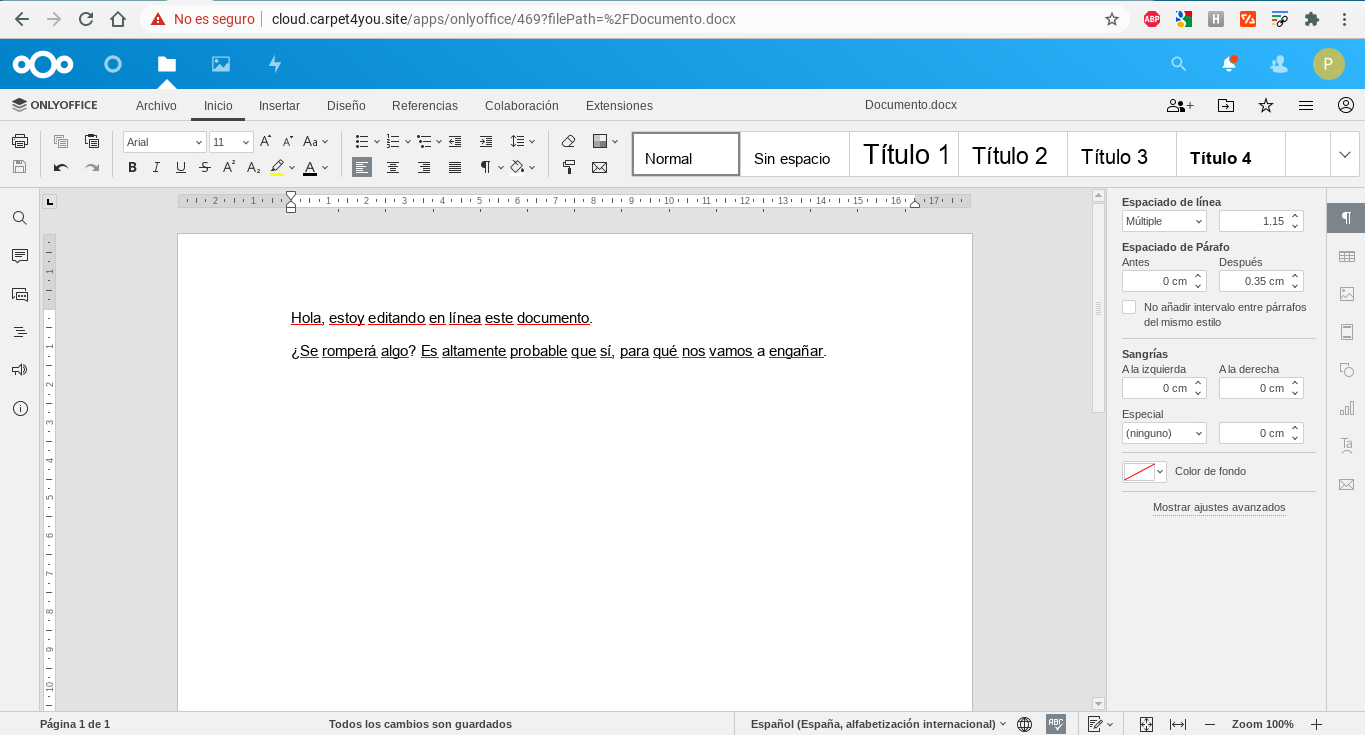The image size is (1365, 735).
Task: Toggle italic formatting
Action: tap(156, 167)
